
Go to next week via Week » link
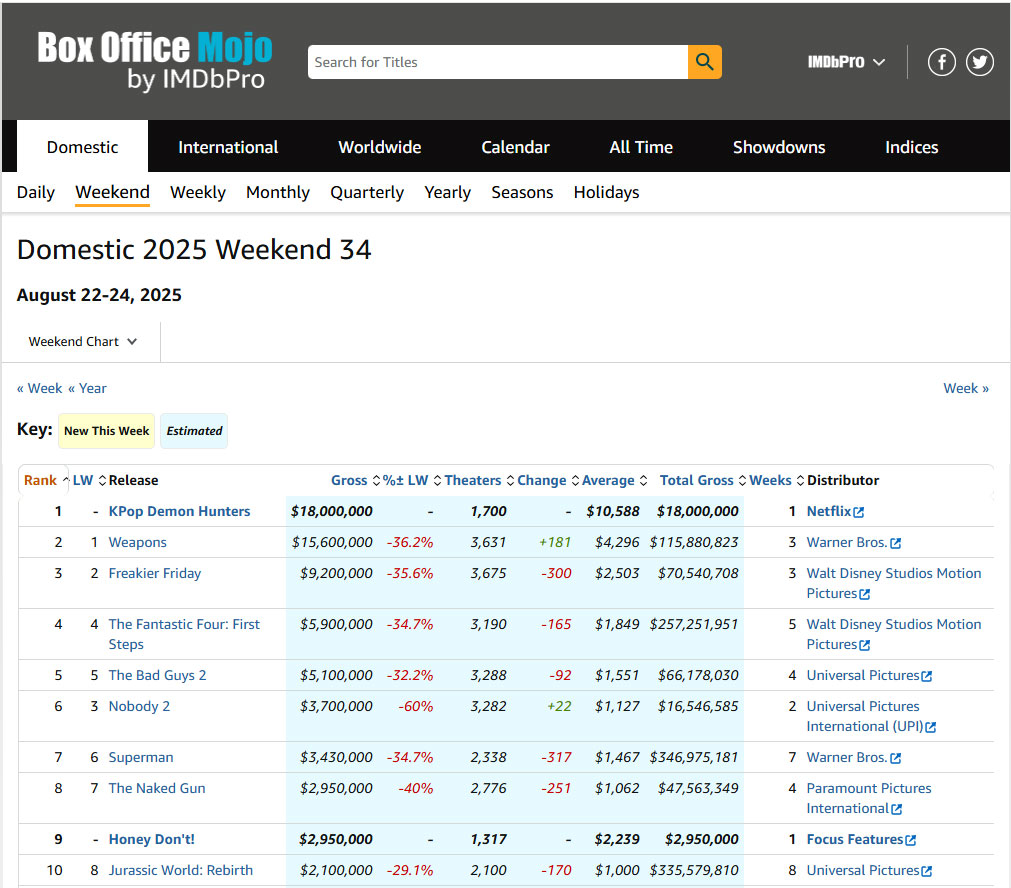tap(966, 388)
